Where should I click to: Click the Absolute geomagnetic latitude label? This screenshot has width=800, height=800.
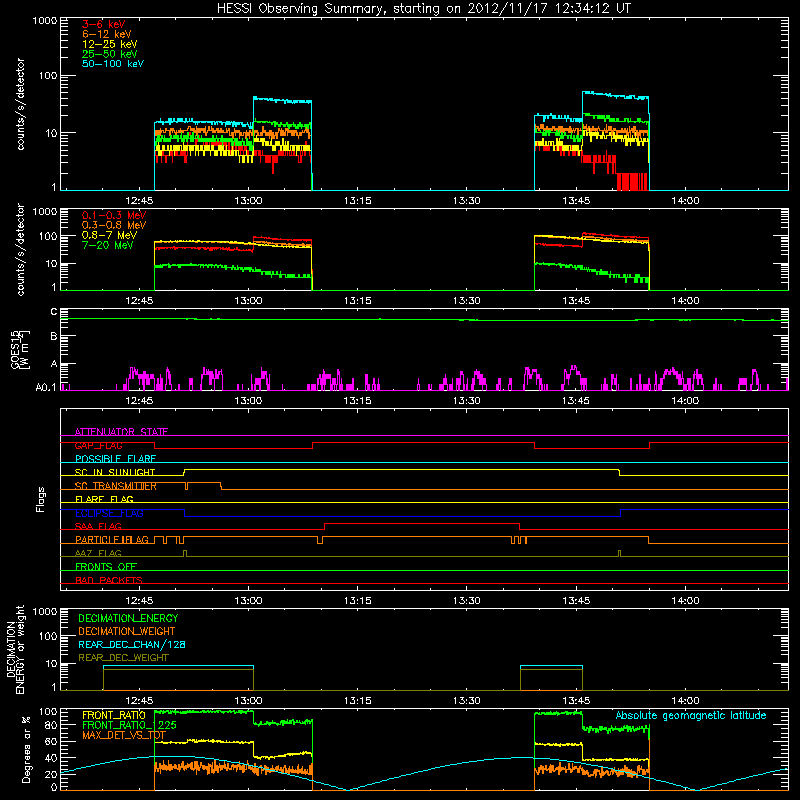point(691,715)
